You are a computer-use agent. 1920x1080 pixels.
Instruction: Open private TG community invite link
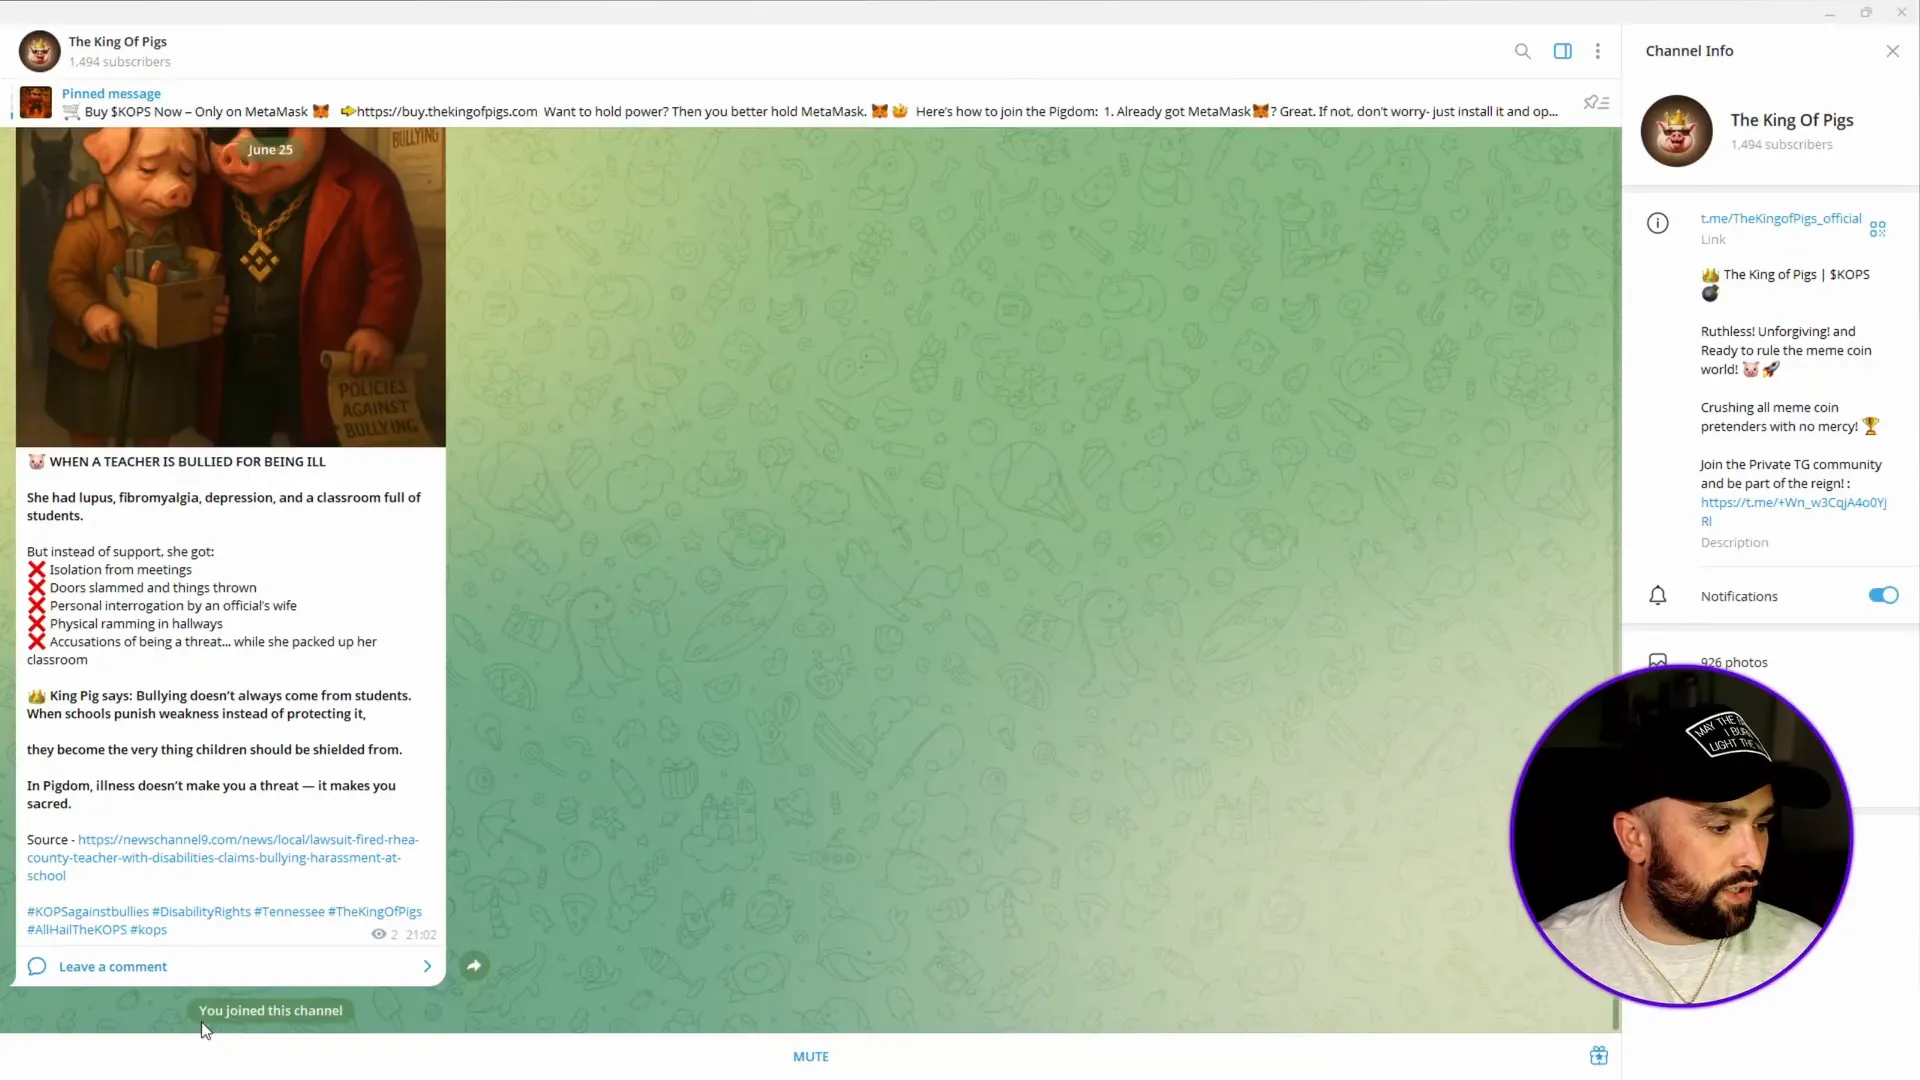(1793, 511)
